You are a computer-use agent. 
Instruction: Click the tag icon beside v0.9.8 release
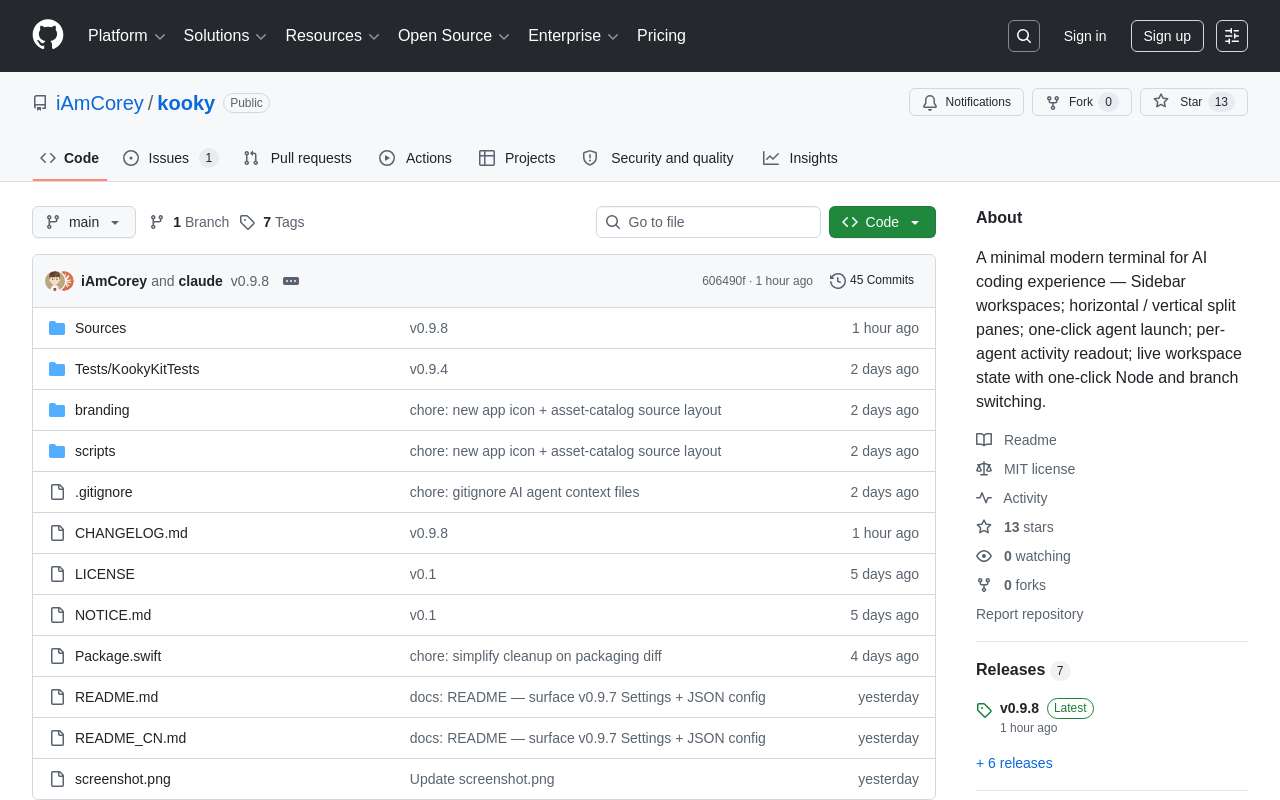coord(984,710)
